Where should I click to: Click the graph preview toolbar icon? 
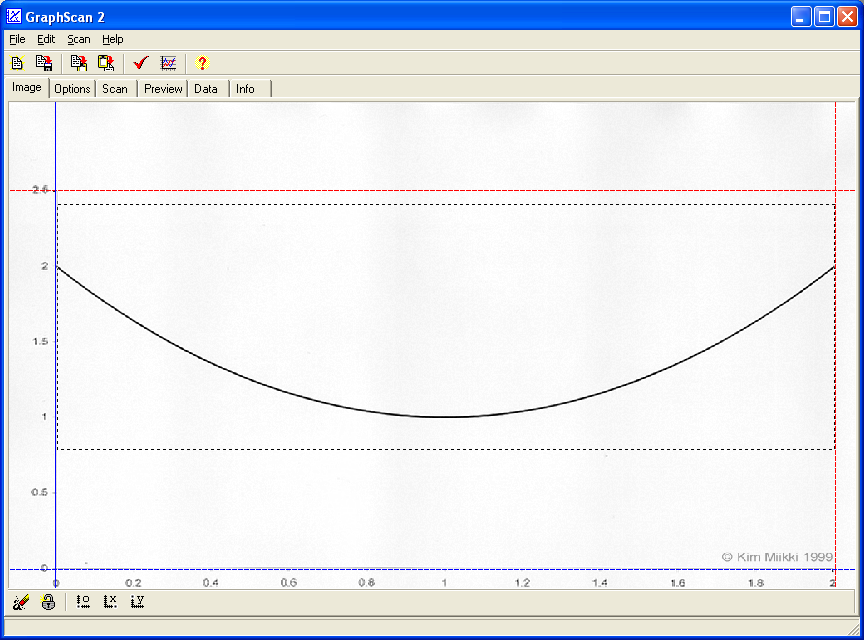coord(168,63)
